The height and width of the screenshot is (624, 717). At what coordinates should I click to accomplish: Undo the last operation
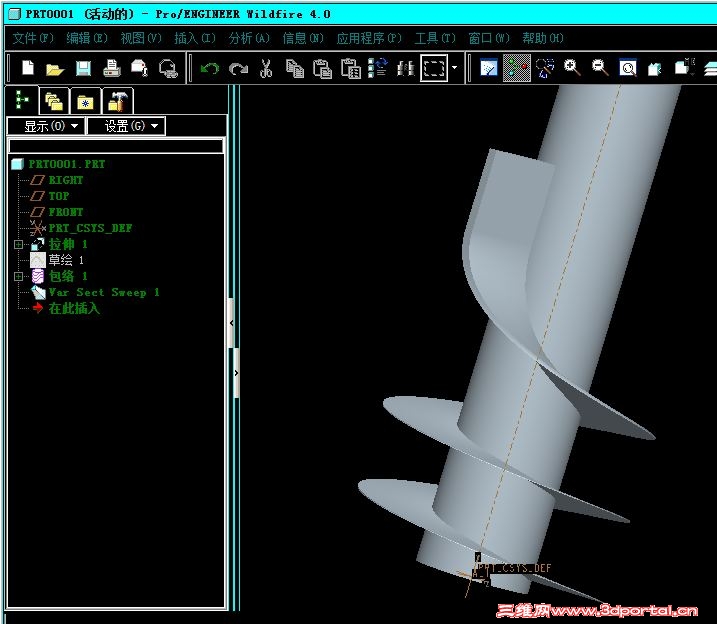pyautogui.click(x=210, y=69)
